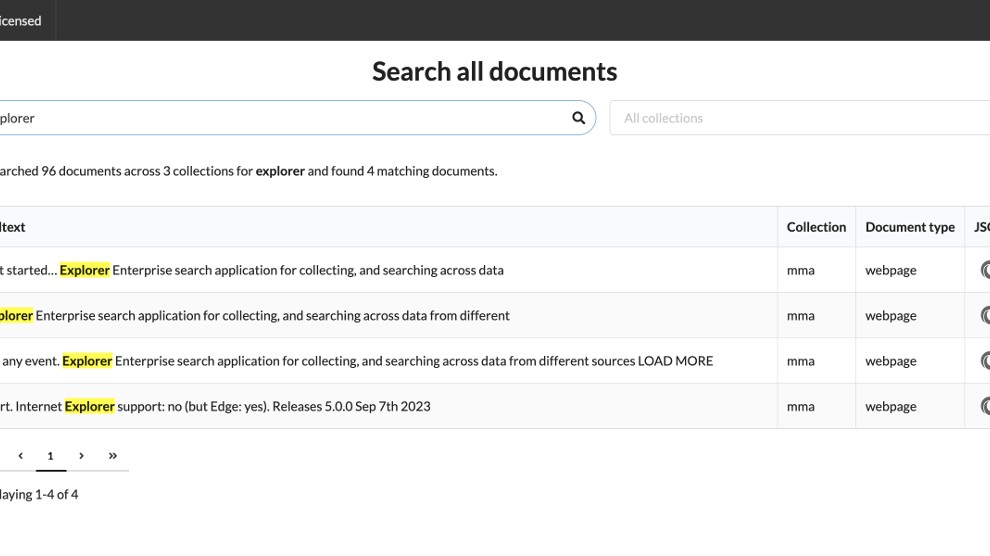Click the 'laying 1-4 of 4' count text
990x556 pixels.
(39, 495)
